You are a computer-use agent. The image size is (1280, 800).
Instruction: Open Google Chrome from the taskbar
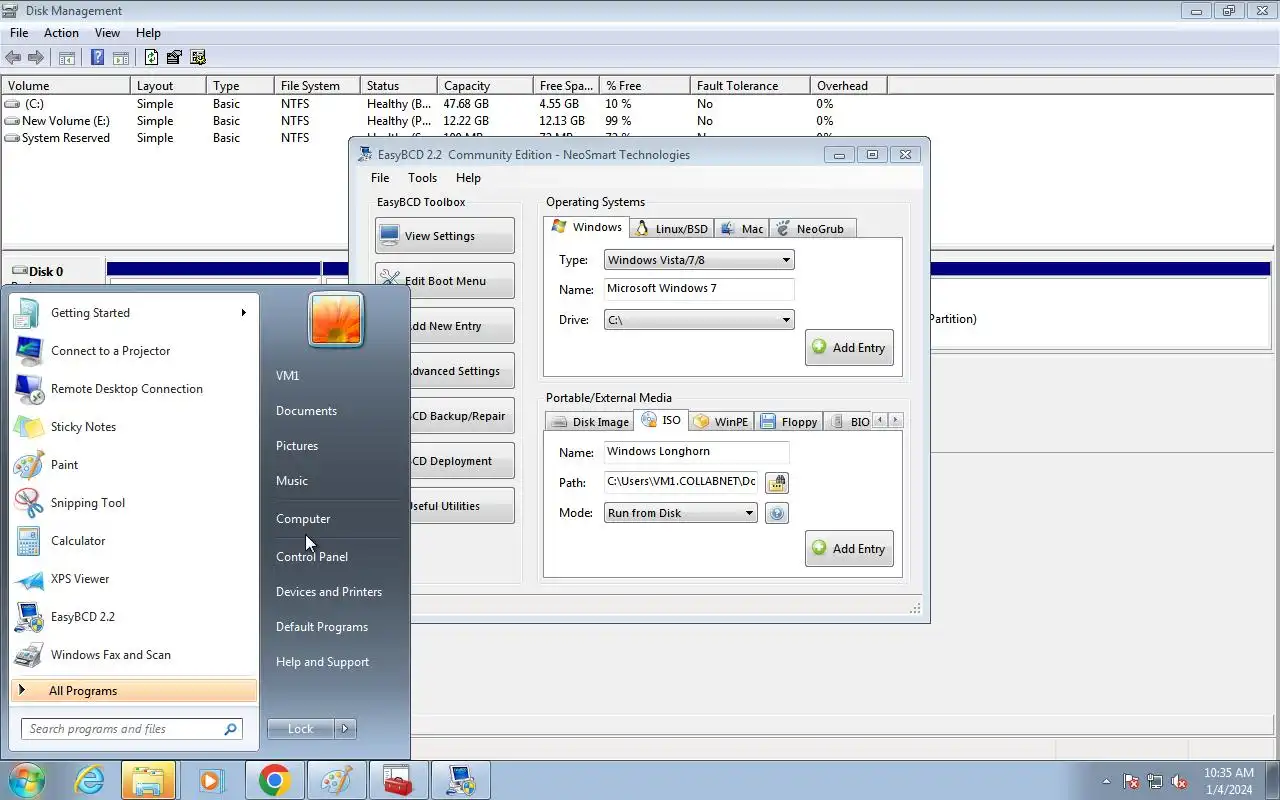(274, 781)
